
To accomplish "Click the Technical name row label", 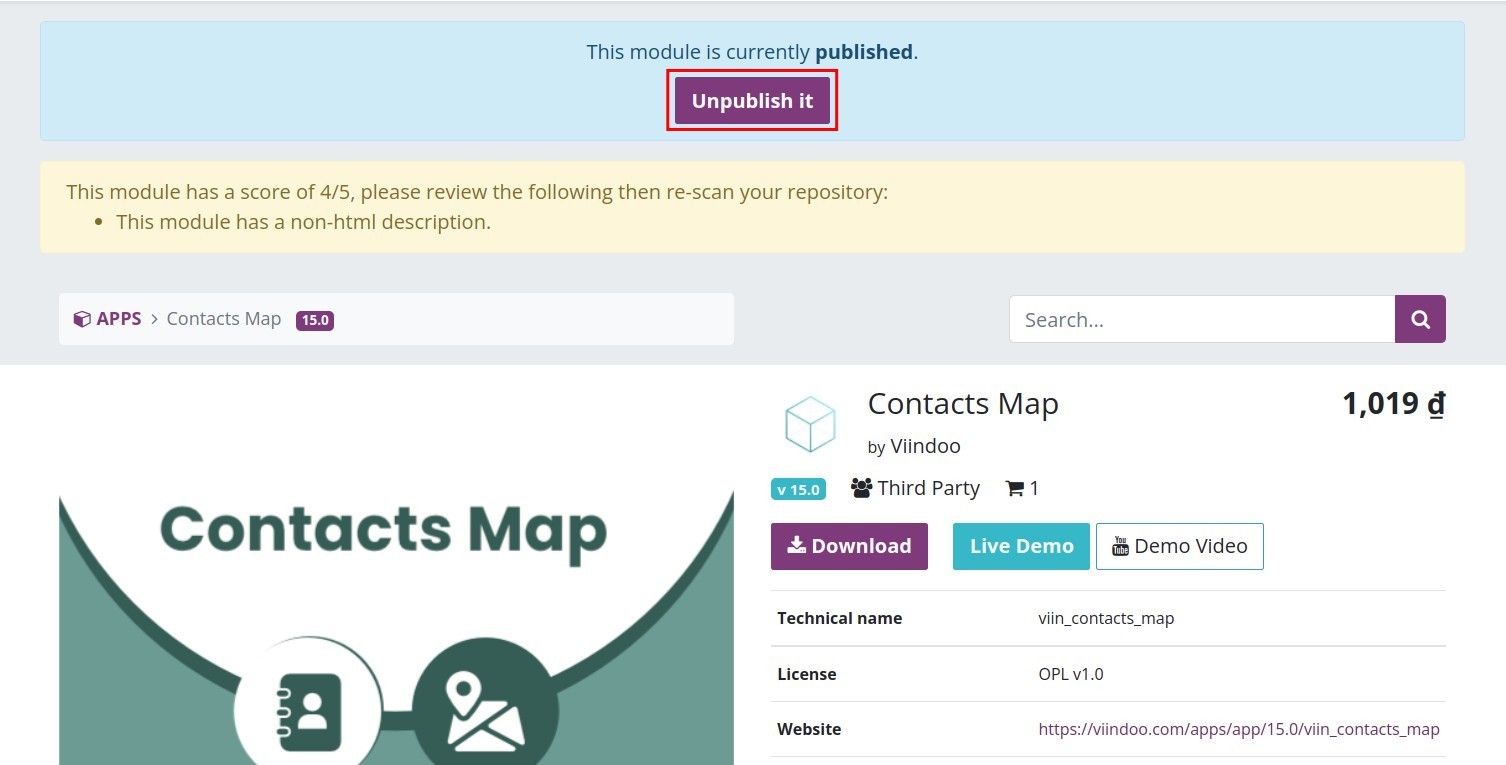I will (839, 618).
